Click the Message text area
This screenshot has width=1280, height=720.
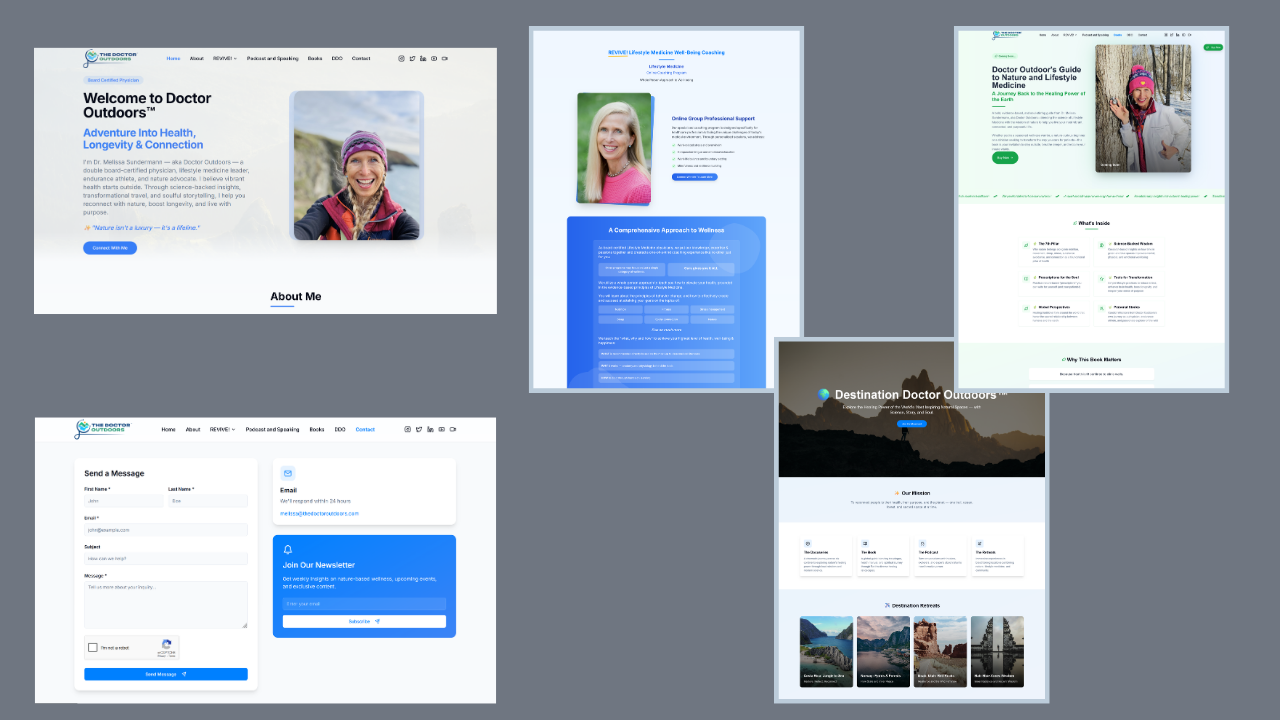(165, 605)
